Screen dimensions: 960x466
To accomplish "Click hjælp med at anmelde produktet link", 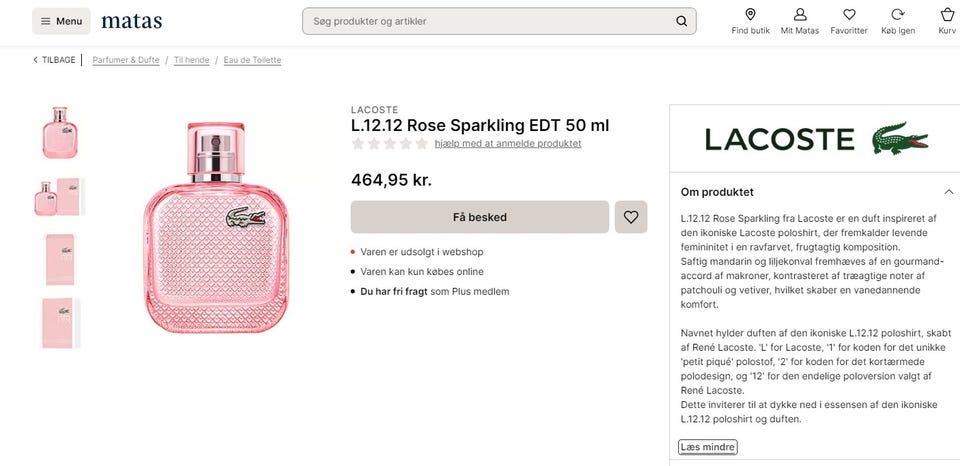I will (x=507, y=144).
